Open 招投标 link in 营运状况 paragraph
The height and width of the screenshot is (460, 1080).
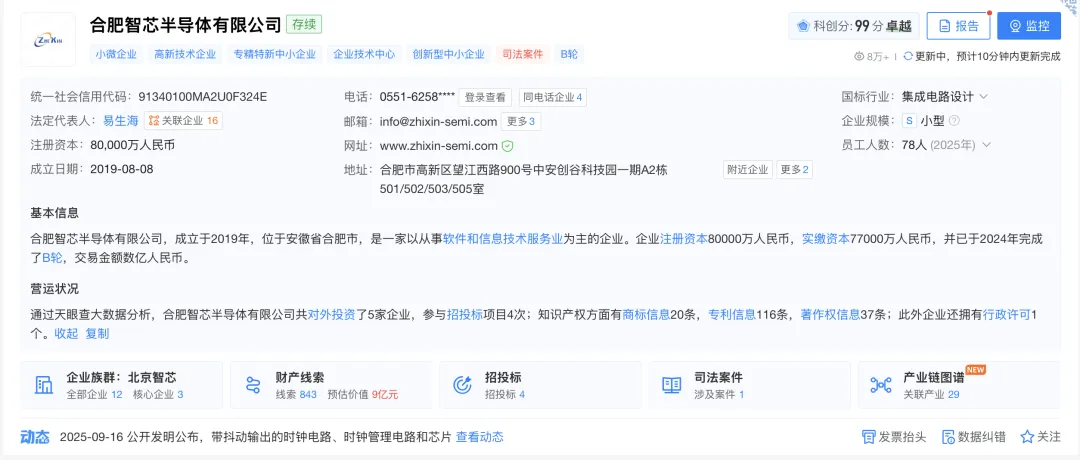(x=465, y=315)
